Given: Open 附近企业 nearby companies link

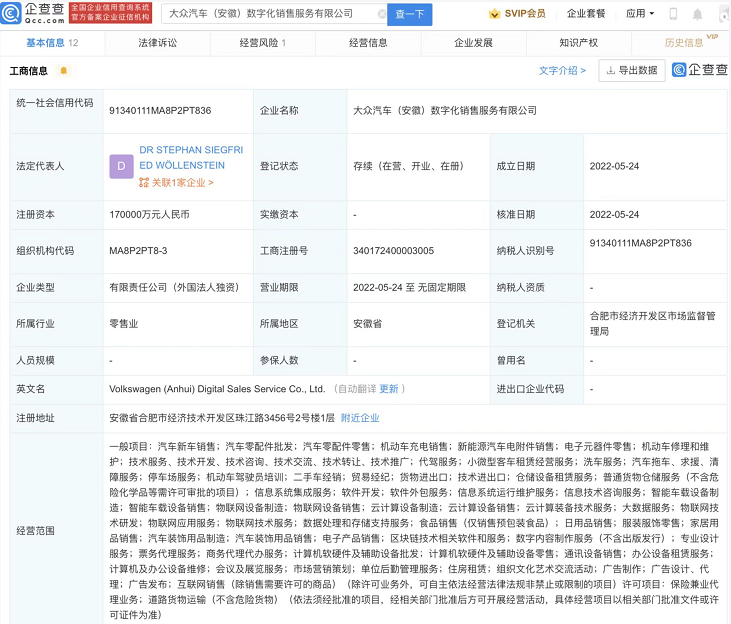Looking at the screenshot, I should coord(360,417).
